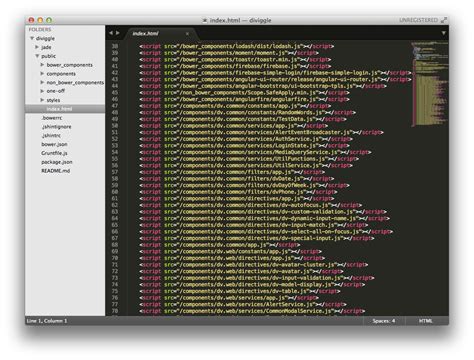Expand the bower_components folder
The width and height of the screenshot is (474, 360).
[x=42, y=65]
